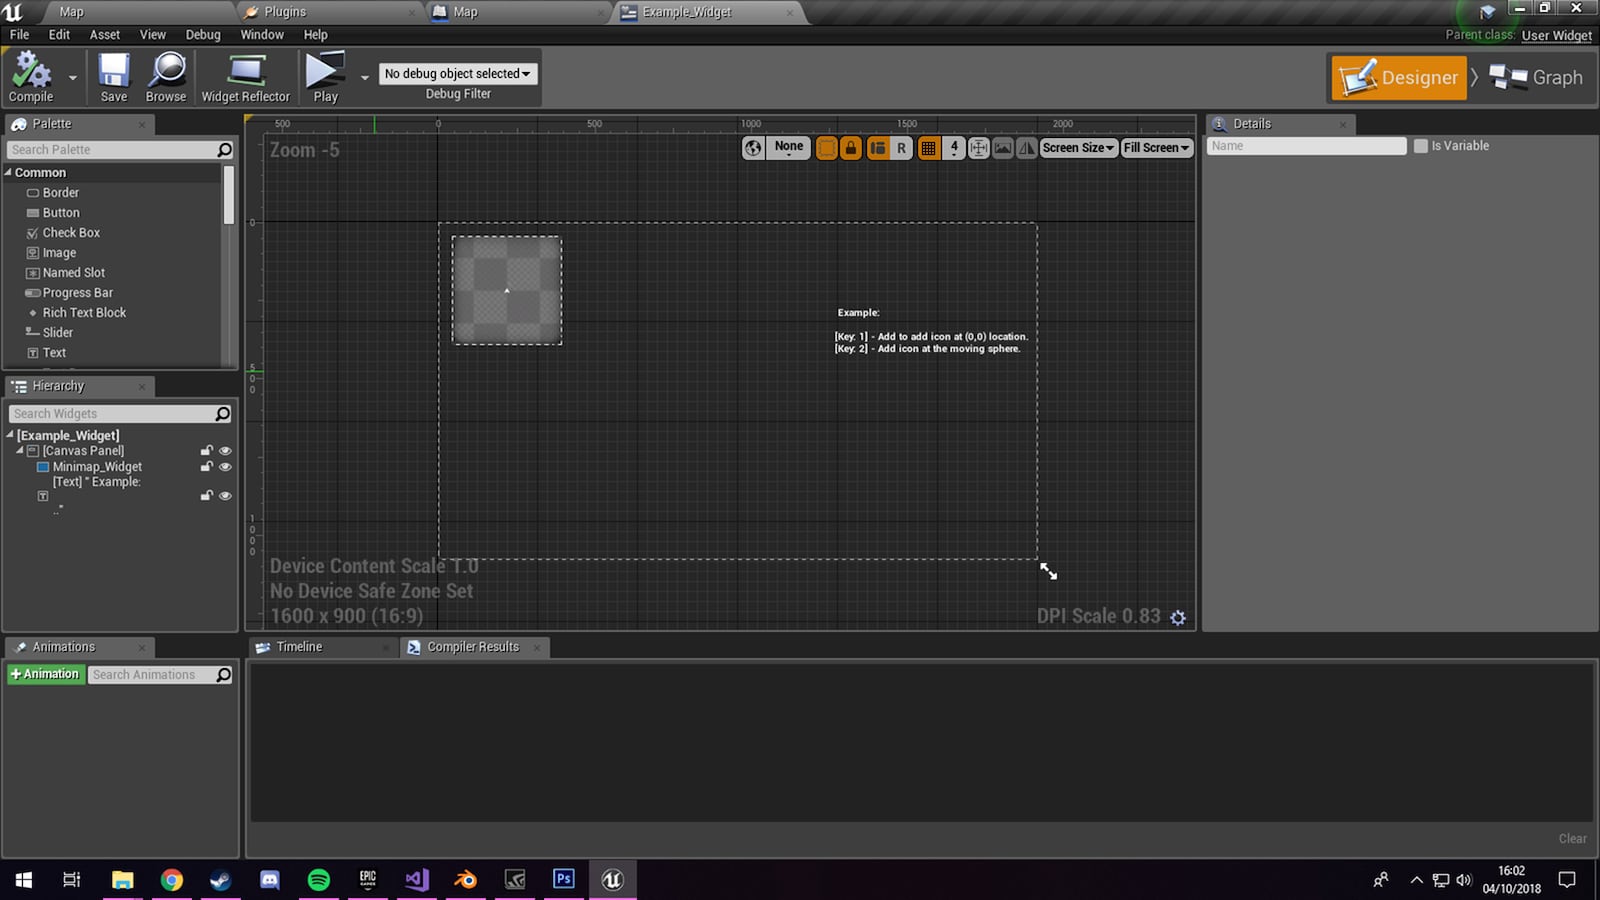Viewport: 1600px width, 900px height.
Task: Click the green Animation button
Action: pyautogui.click(x=45, y=674)
